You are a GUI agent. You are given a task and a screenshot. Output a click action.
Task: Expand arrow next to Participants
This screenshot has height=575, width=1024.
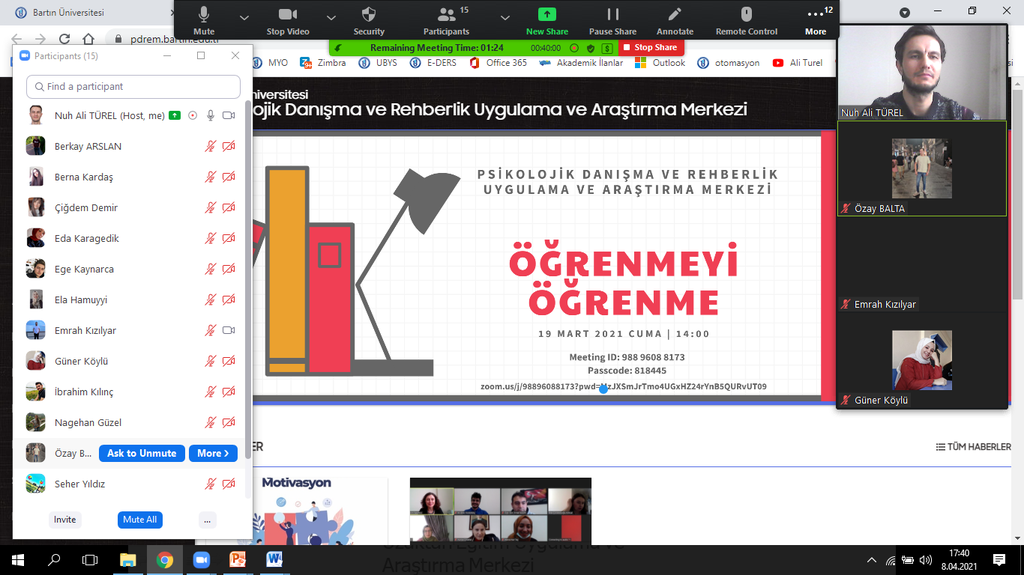tap(505, 18)
